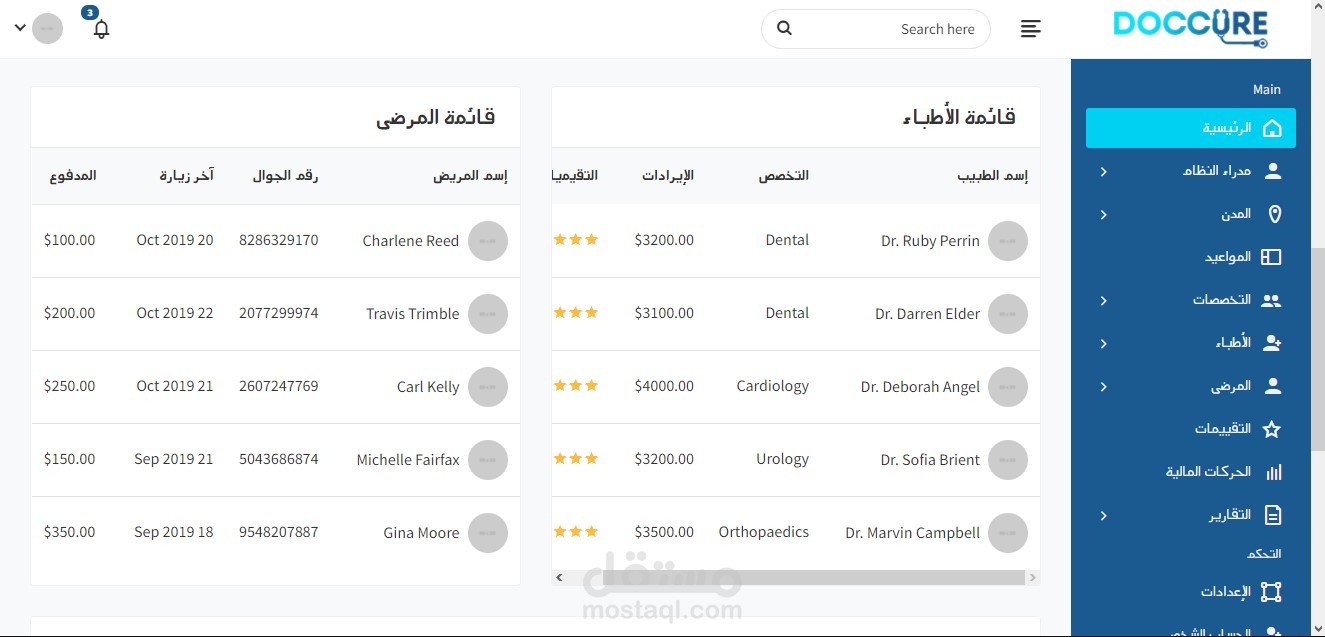This screenshot has height=637, width=1325.
Task: Click the Search here input field
Action: click(x=890, y=29)
